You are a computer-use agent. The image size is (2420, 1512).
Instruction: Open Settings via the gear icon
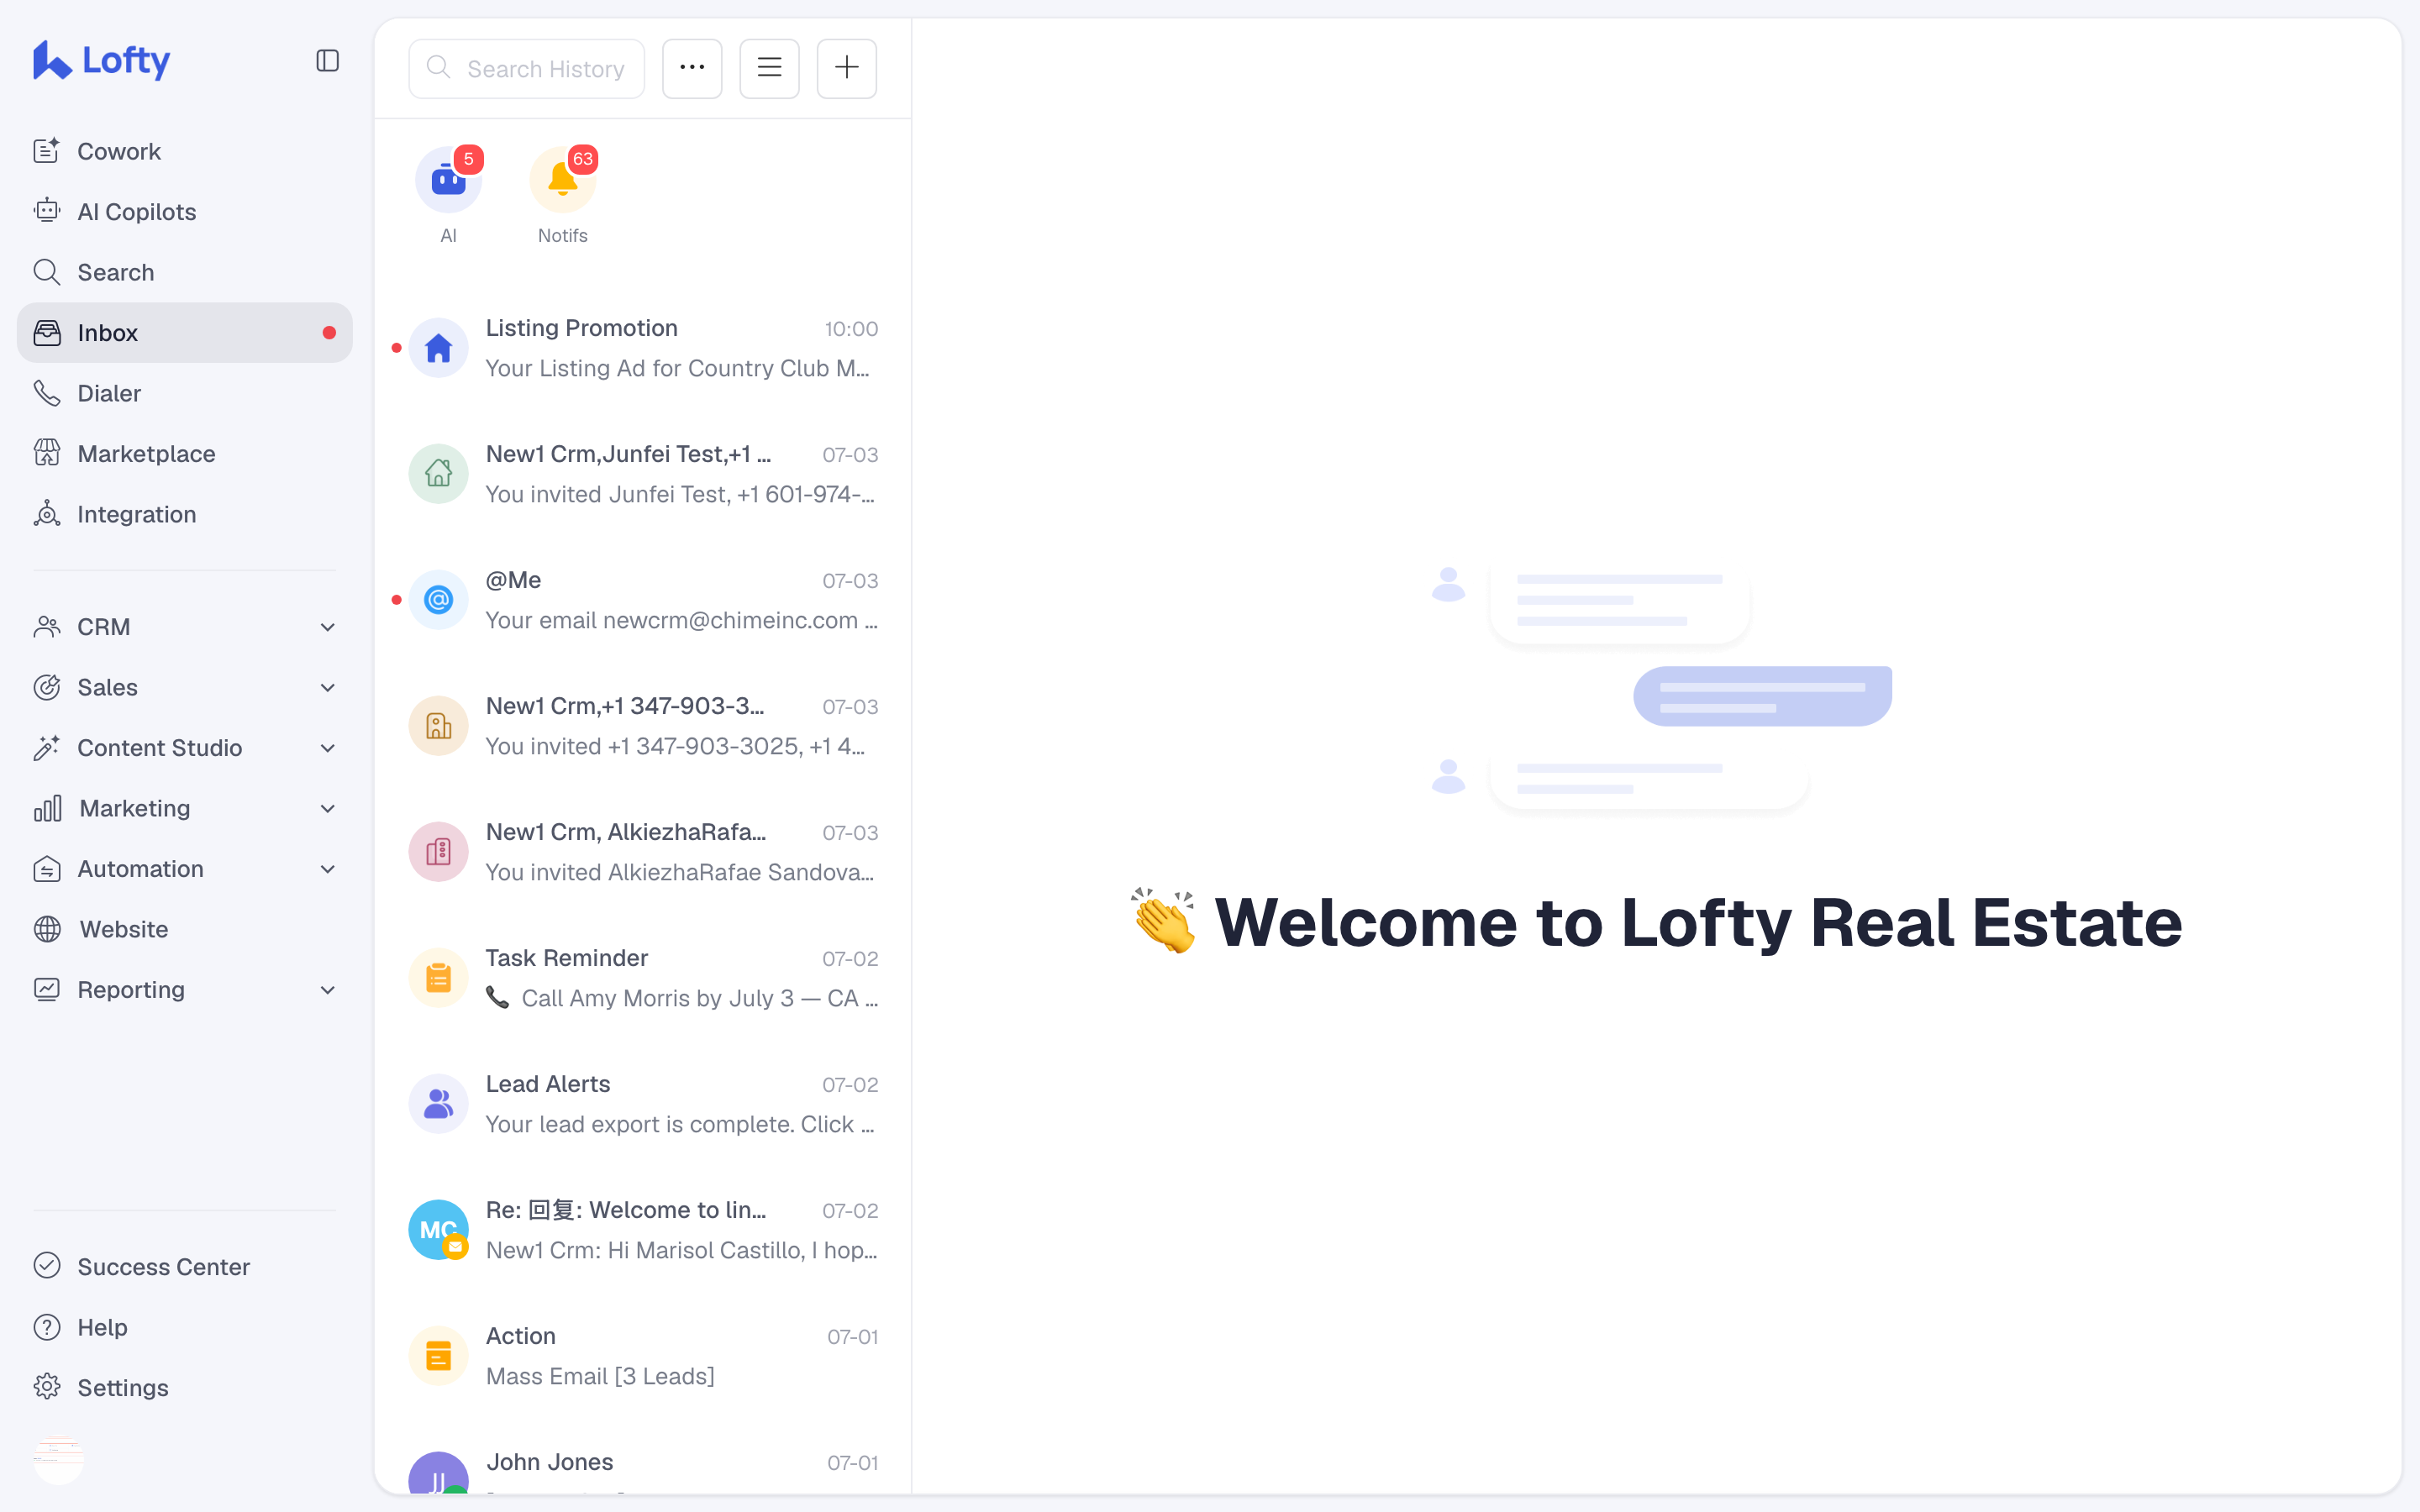pyautogui.click(x=47, y=1388)
